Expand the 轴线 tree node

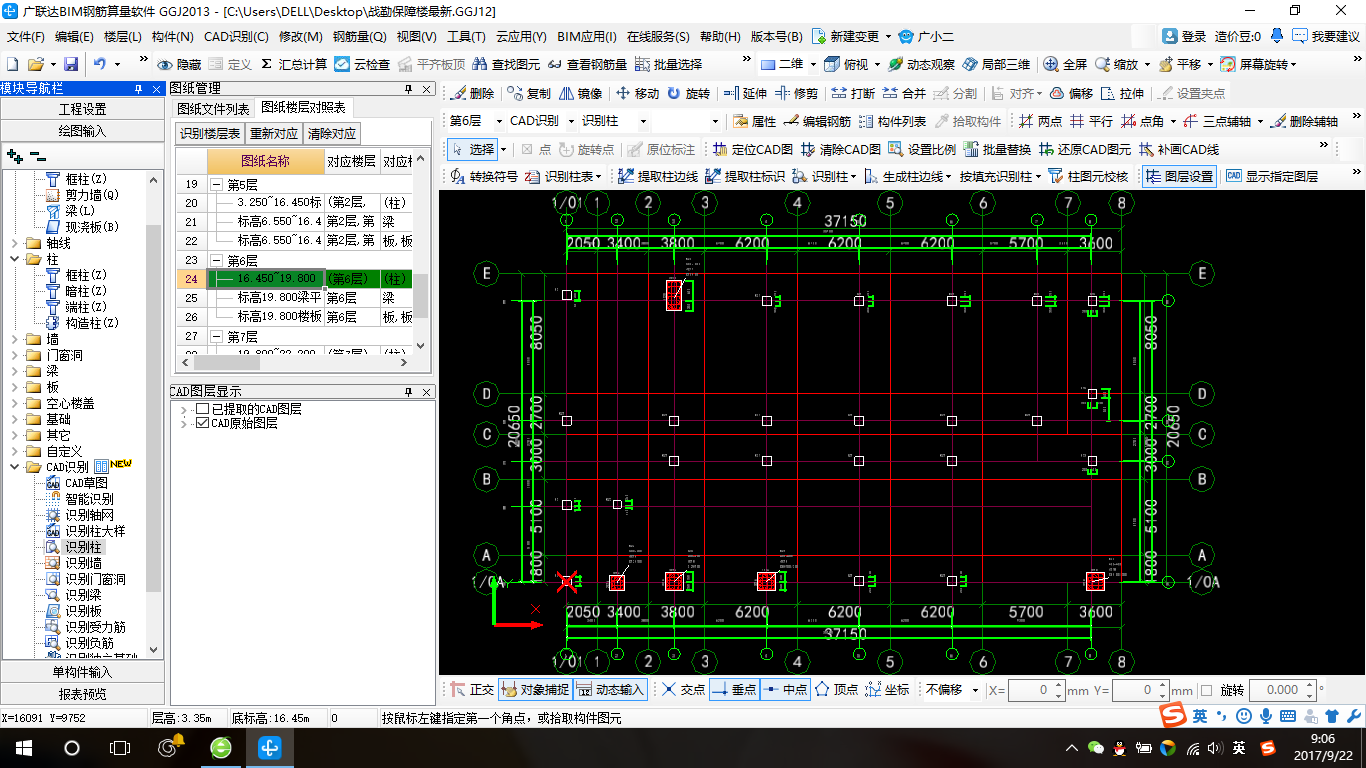click(x=13, y=243)
